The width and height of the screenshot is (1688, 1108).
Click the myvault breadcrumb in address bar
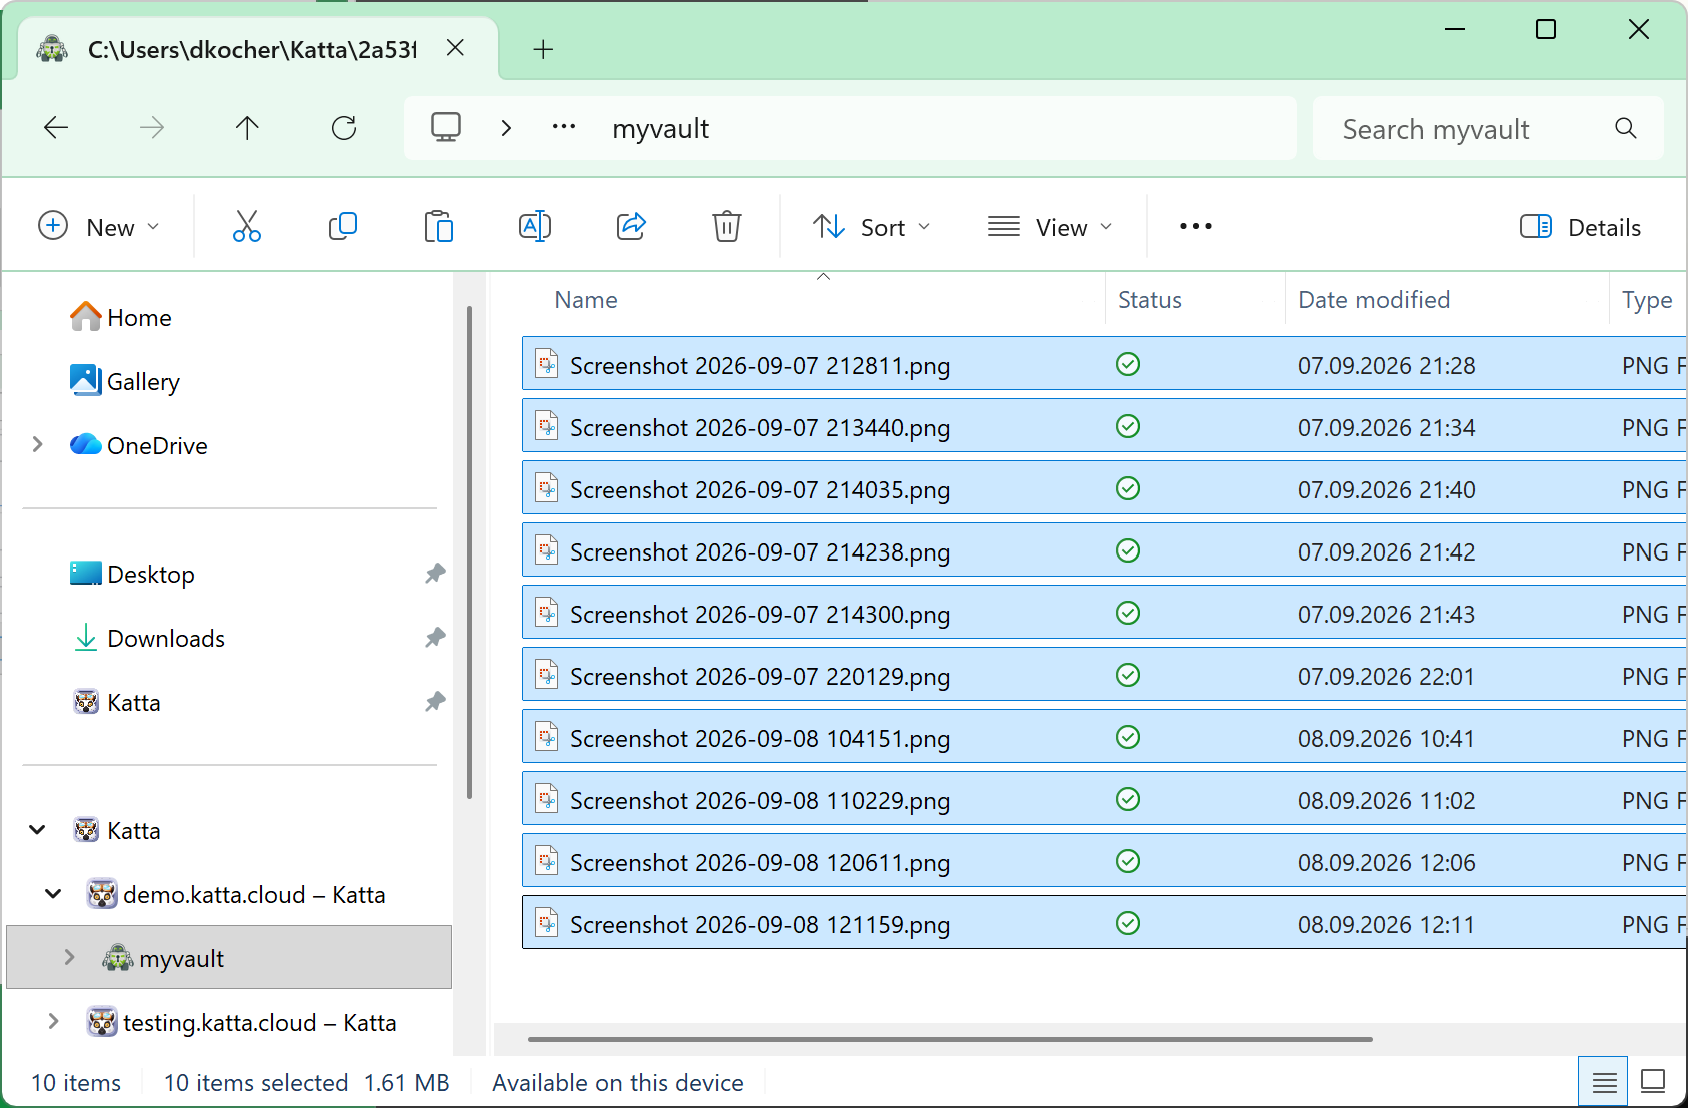(661, 129)
